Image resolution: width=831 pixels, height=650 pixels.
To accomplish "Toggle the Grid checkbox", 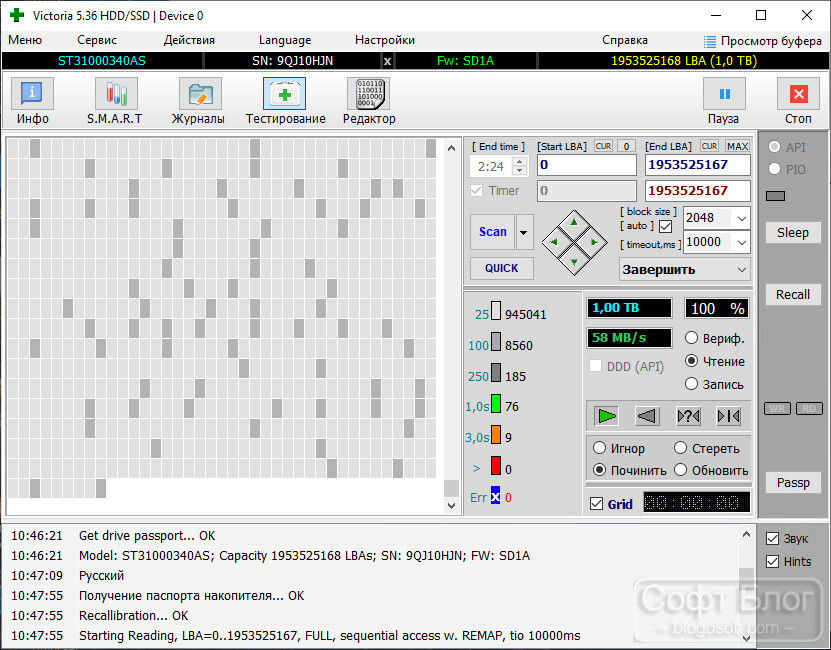I will pos(596,504).
